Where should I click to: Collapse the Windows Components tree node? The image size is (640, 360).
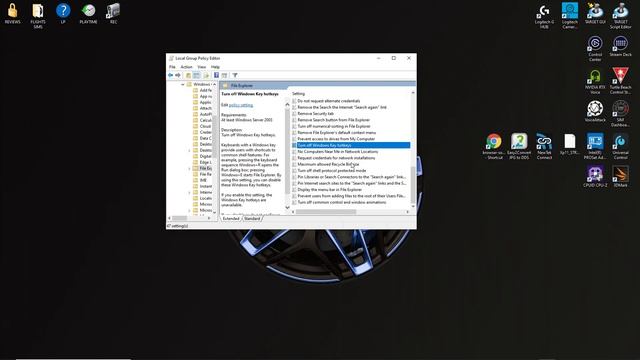coord(183,84)
